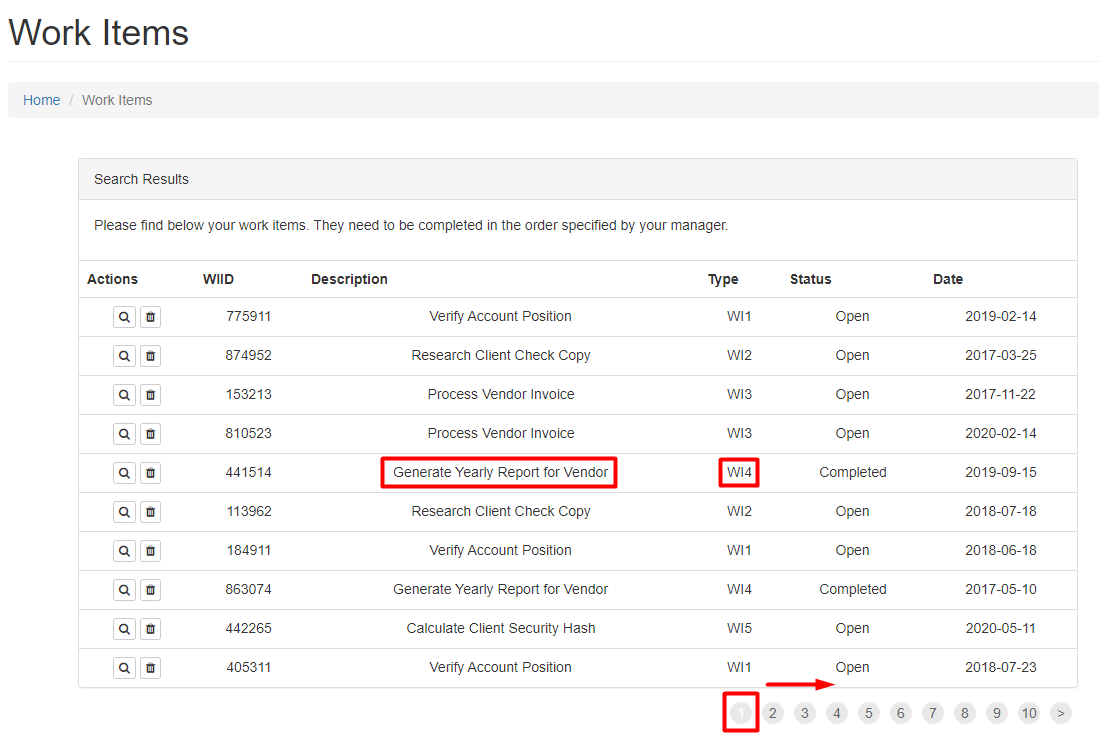View work item 863074
The height and width of the screenshot is (750, 1099).
pyautogui.click(x=124, y=590)
